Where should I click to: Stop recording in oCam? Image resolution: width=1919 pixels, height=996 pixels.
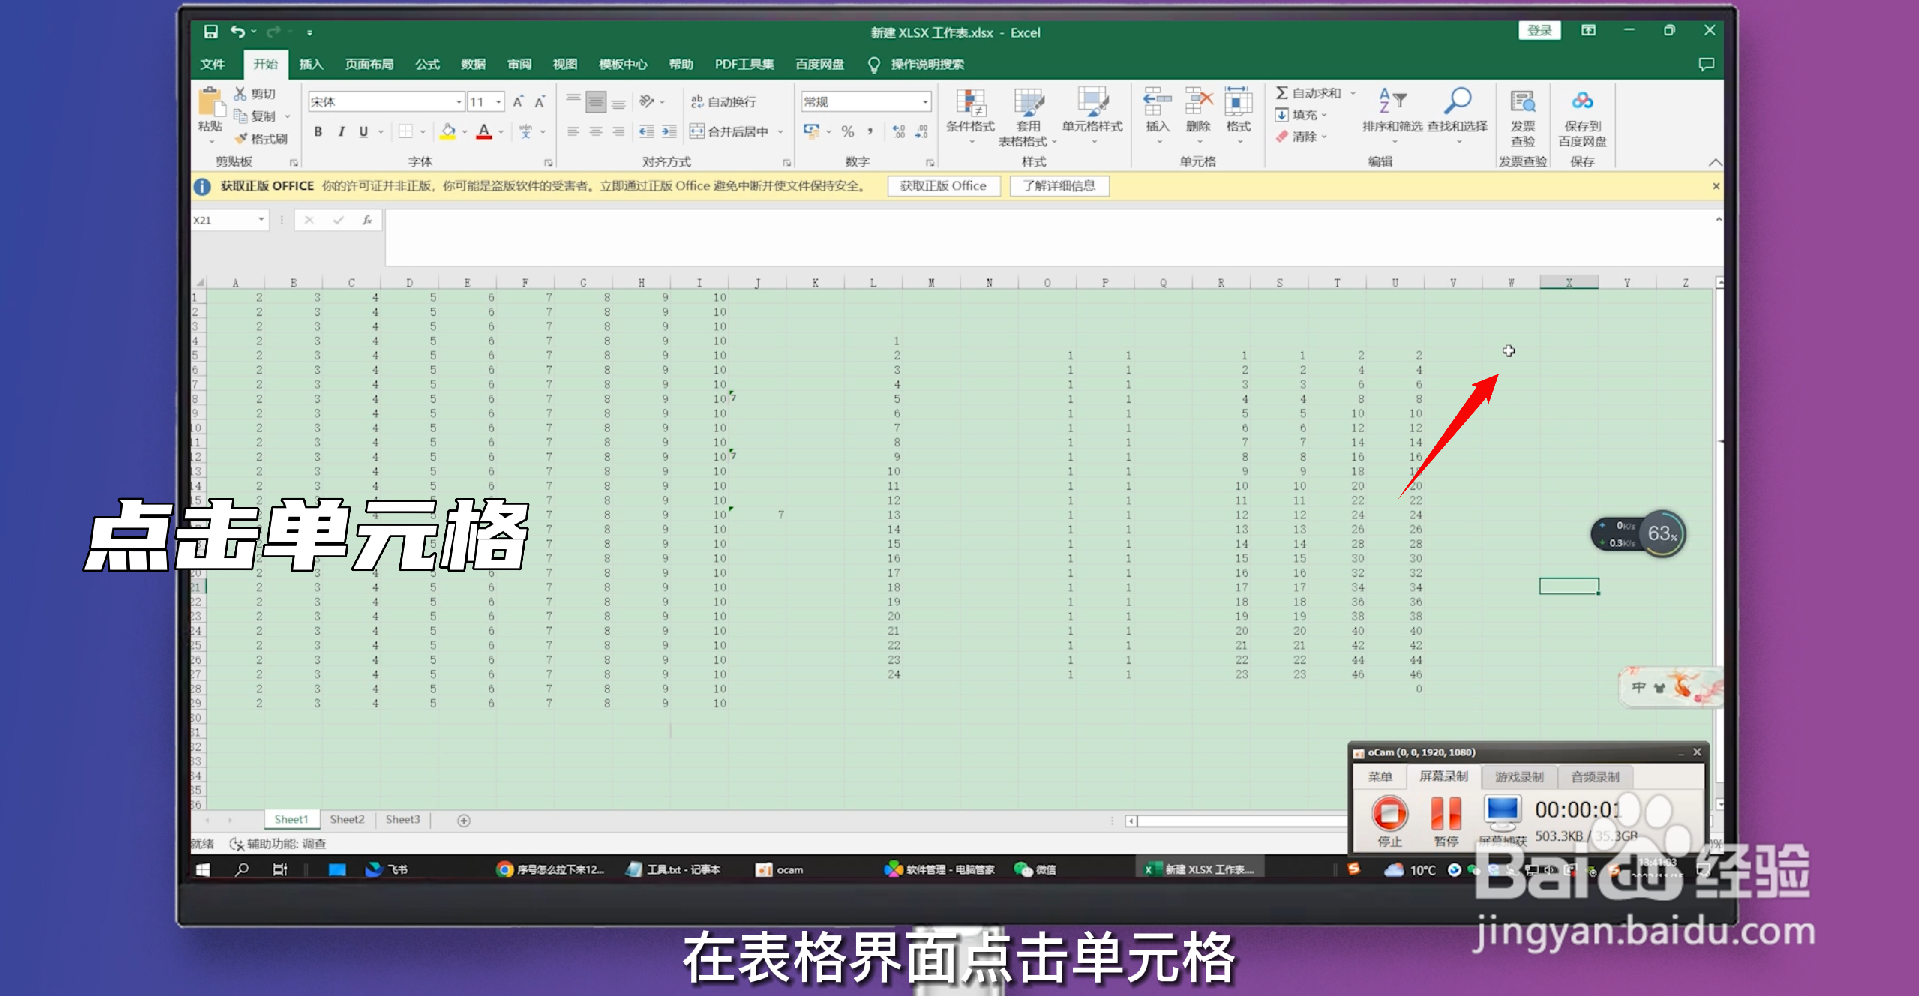(1388, 813)
